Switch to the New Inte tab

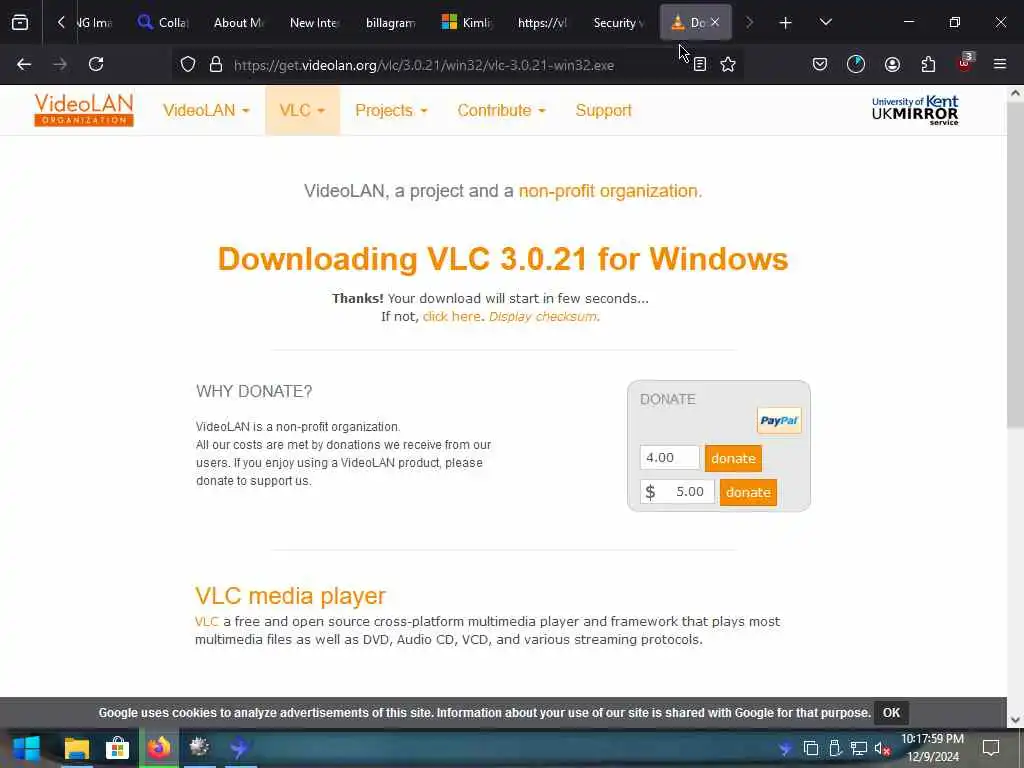pos(314,23)
